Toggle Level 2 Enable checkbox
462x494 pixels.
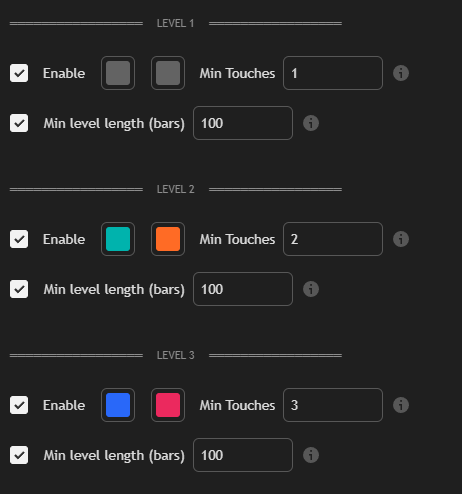point(19,239)
